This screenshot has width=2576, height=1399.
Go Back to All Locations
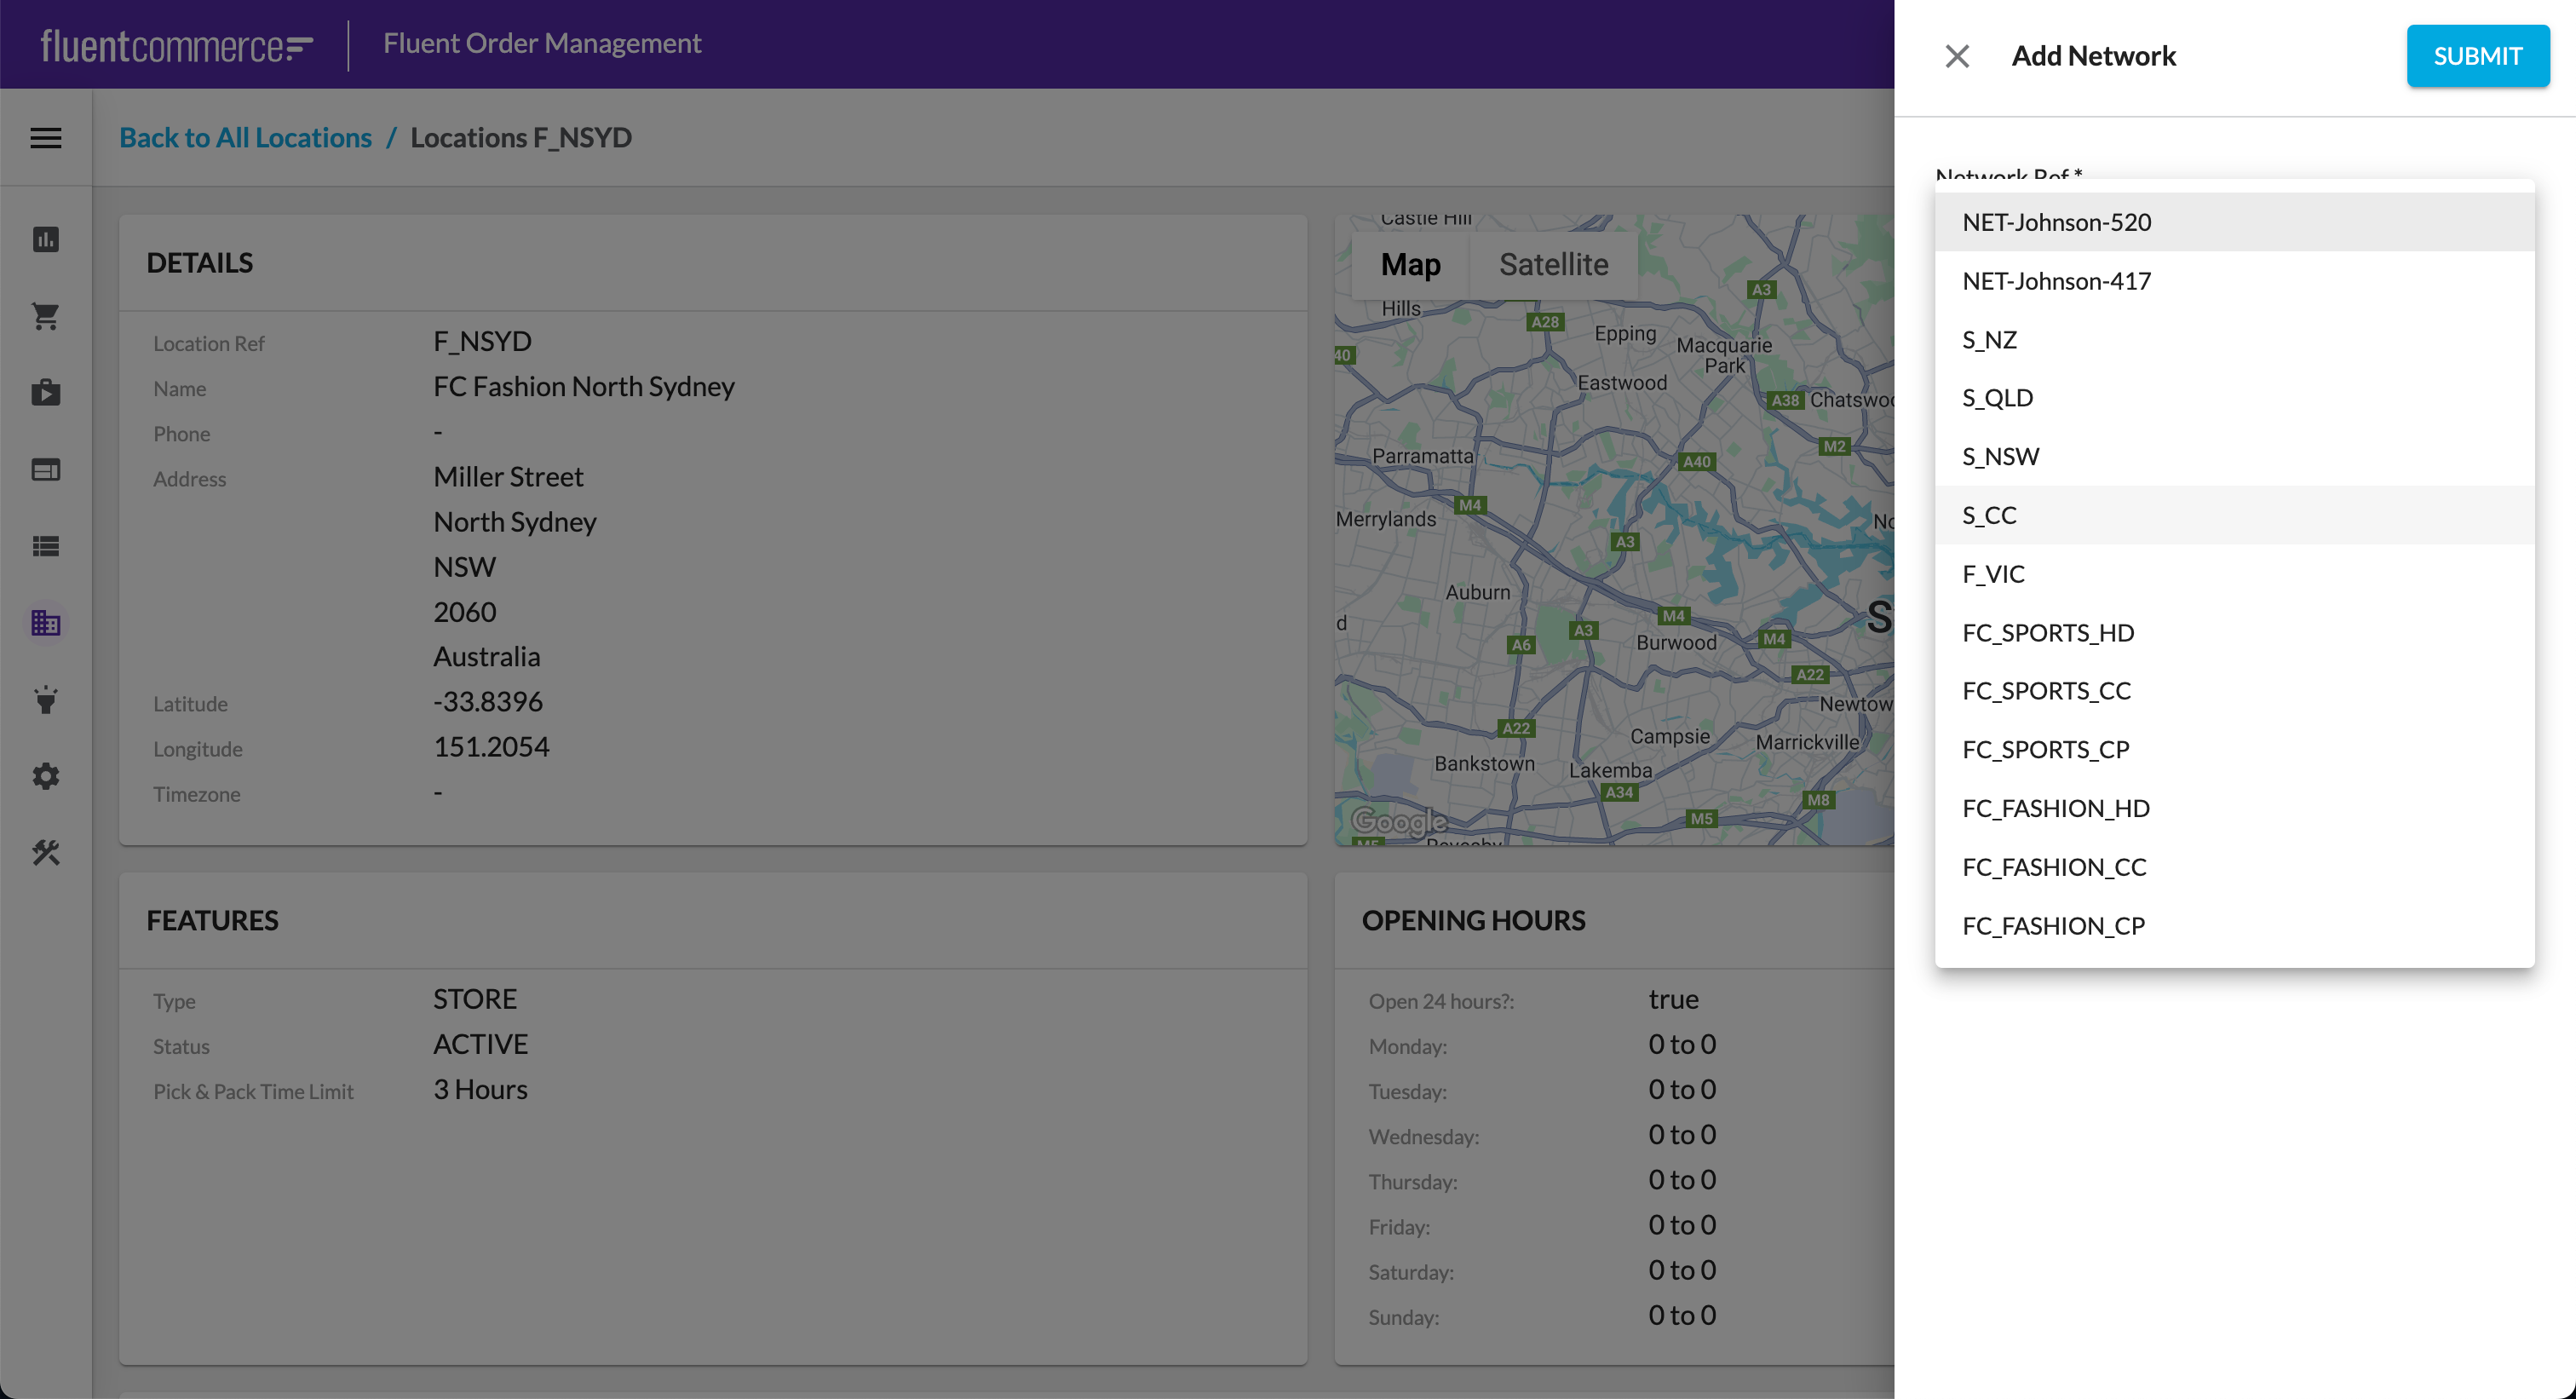pos(245,138)
